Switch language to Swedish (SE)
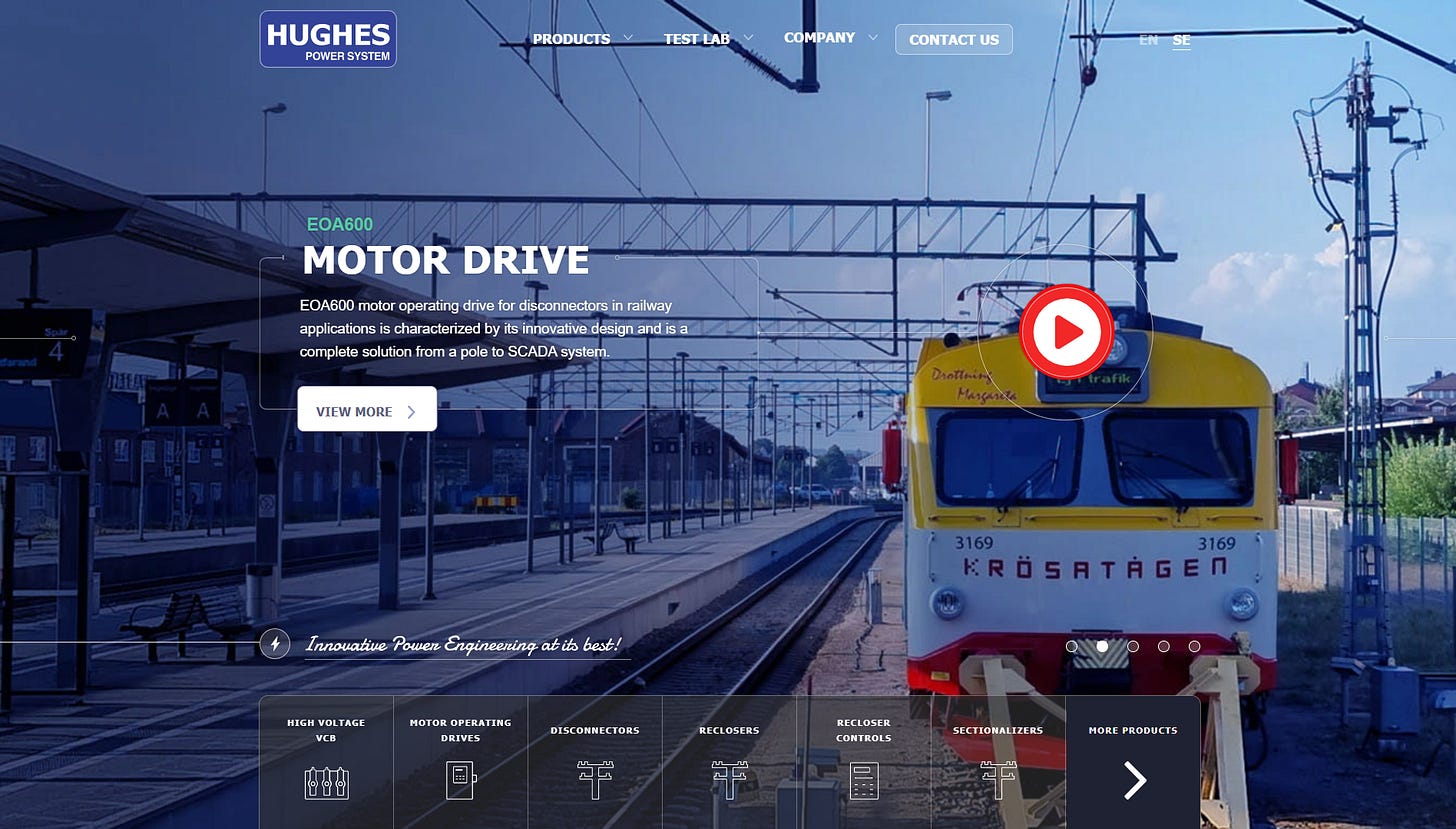This screenshot has height=829, width=1456. click(1182, 40)
